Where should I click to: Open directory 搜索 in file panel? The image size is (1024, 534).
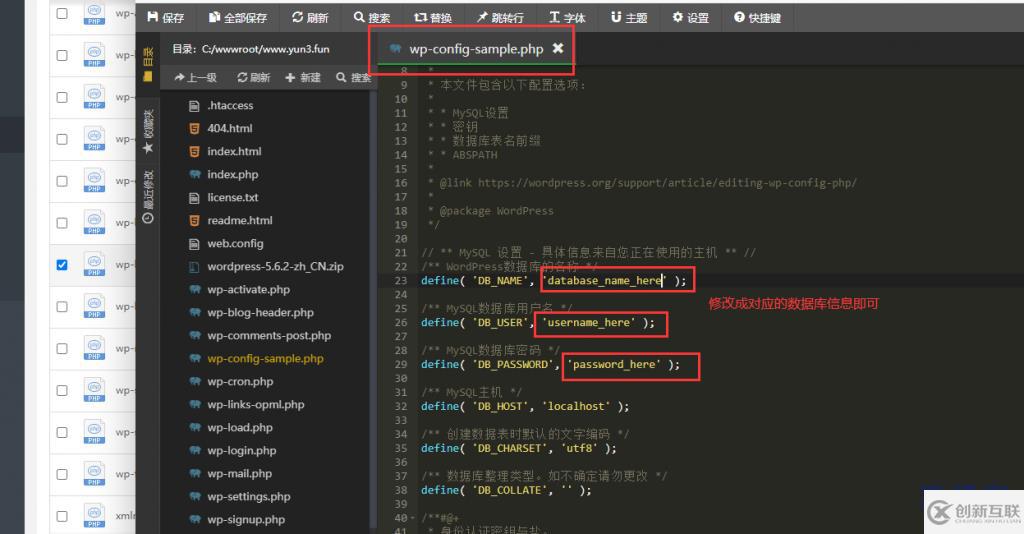(x=353, y=78)
